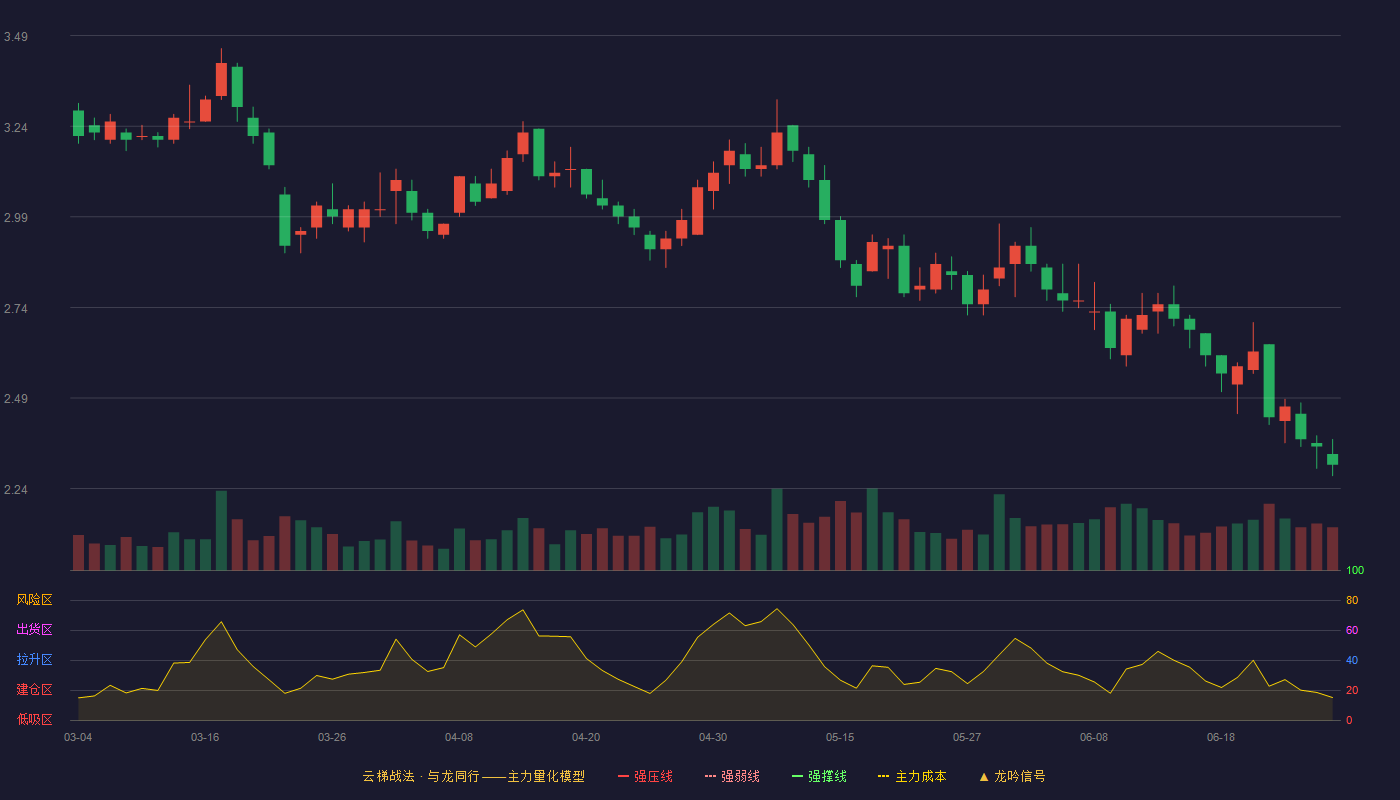Click the 出货区 zone label
This screenshot has width=1400, height=800.
[x=34, y=630]
